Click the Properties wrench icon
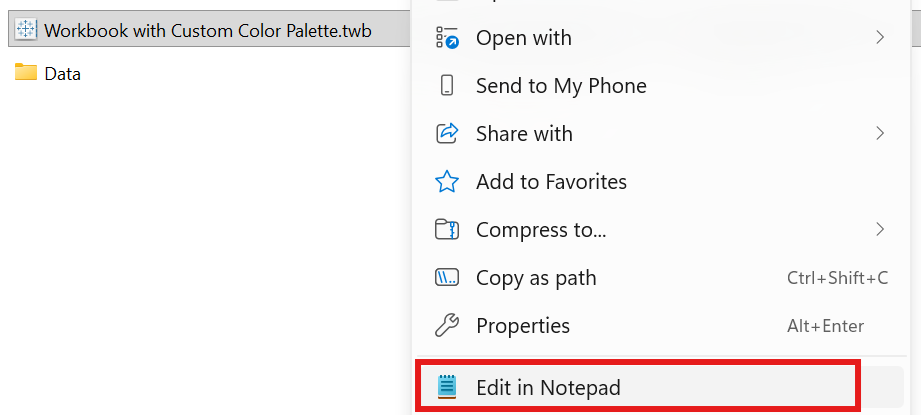The width and height of the screenshot is (921, 415). 447,326
